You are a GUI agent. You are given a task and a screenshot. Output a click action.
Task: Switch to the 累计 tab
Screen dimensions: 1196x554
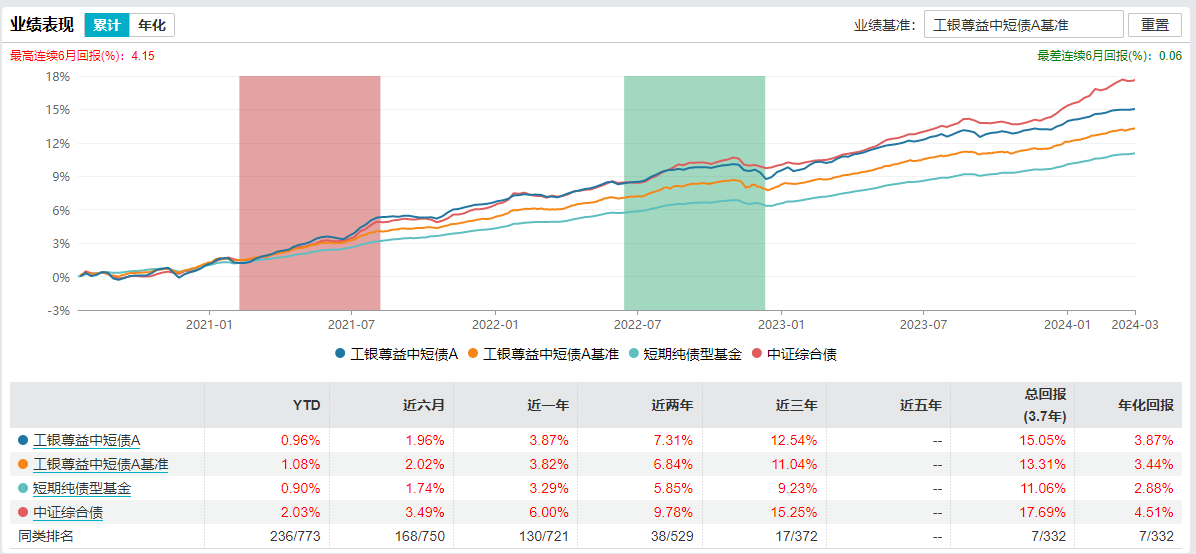coord(107,25)
